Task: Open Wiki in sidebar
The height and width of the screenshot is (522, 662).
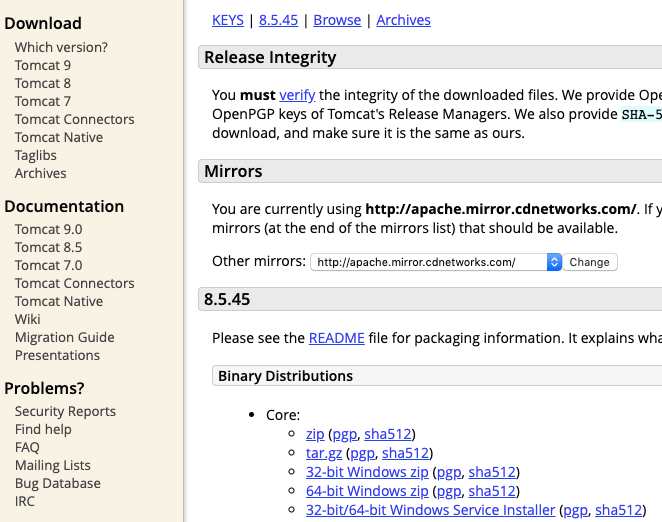Action: tap(27, 319)
